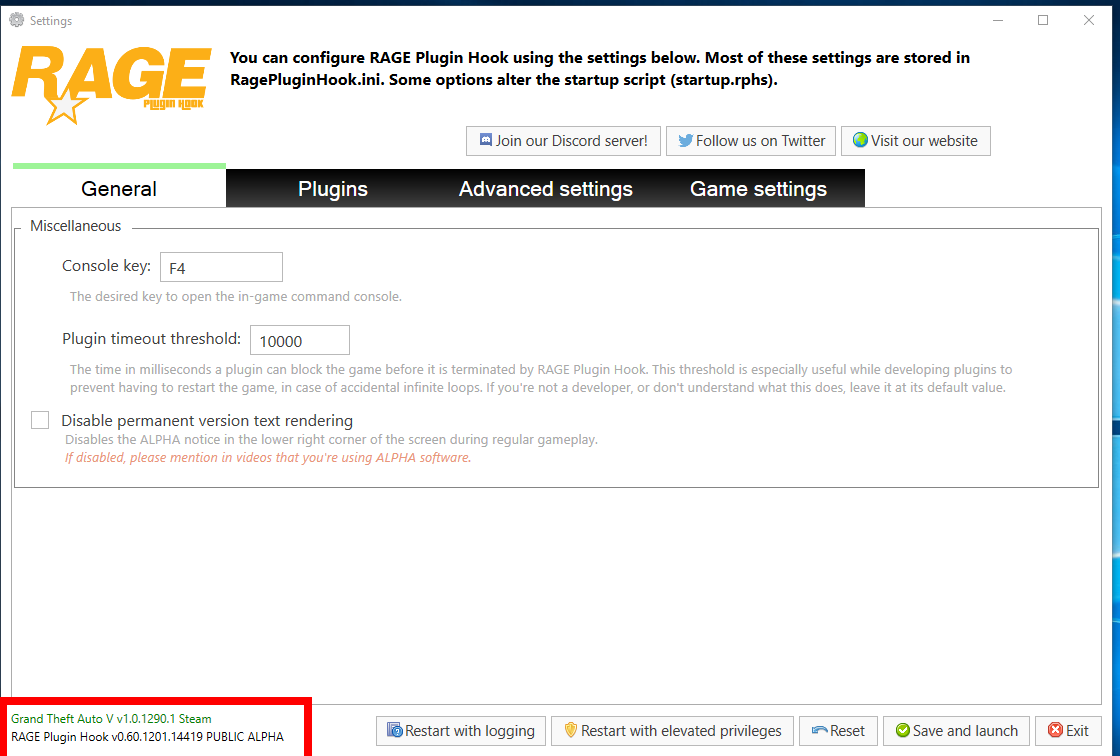Click the RAGE Plugin Hook logo
Screen dimensions: 1120x756
pos(111,85)
